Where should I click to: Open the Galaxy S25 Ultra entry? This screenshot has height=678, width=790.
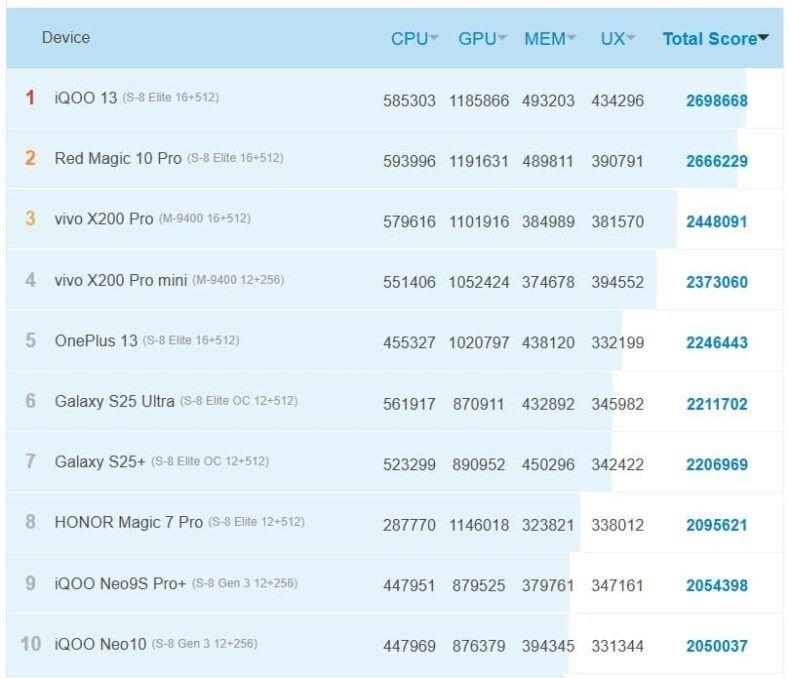tap(114, 401)
